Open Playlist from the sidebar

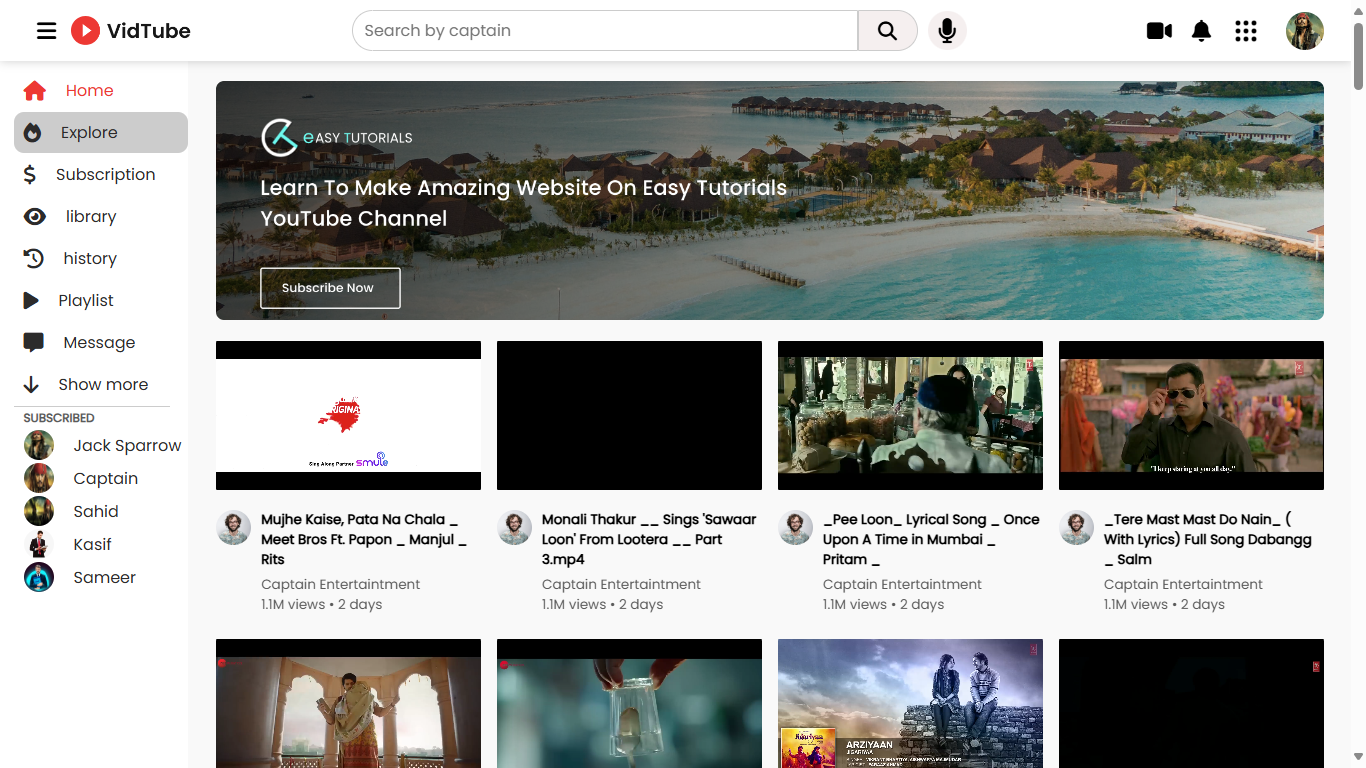88,300
